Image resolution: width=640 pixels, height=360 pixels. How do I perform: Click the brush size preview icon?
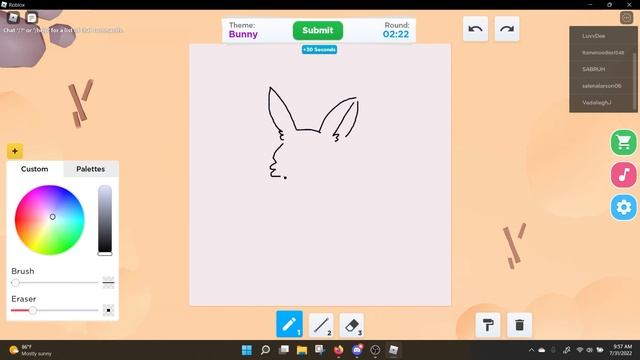click(108, 282)
